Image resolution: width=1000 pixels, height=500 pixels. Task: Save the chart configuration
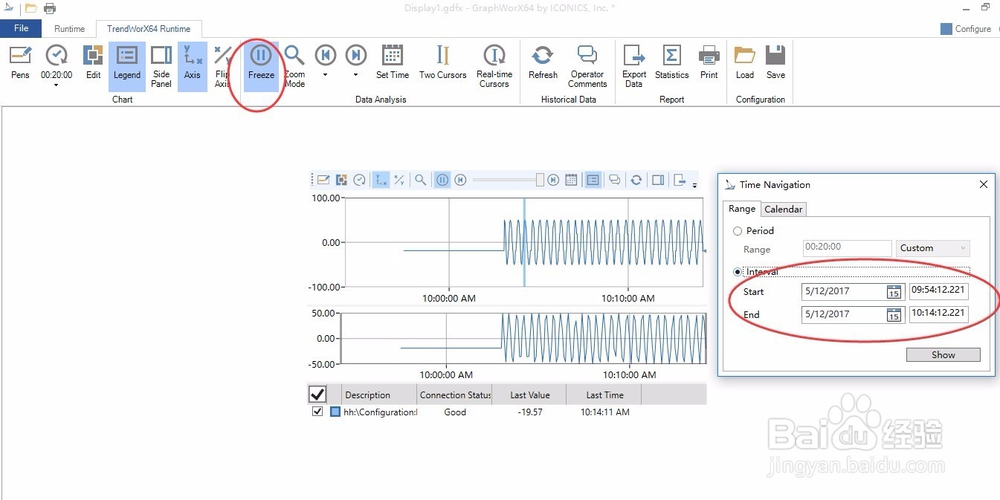point(776,62)
